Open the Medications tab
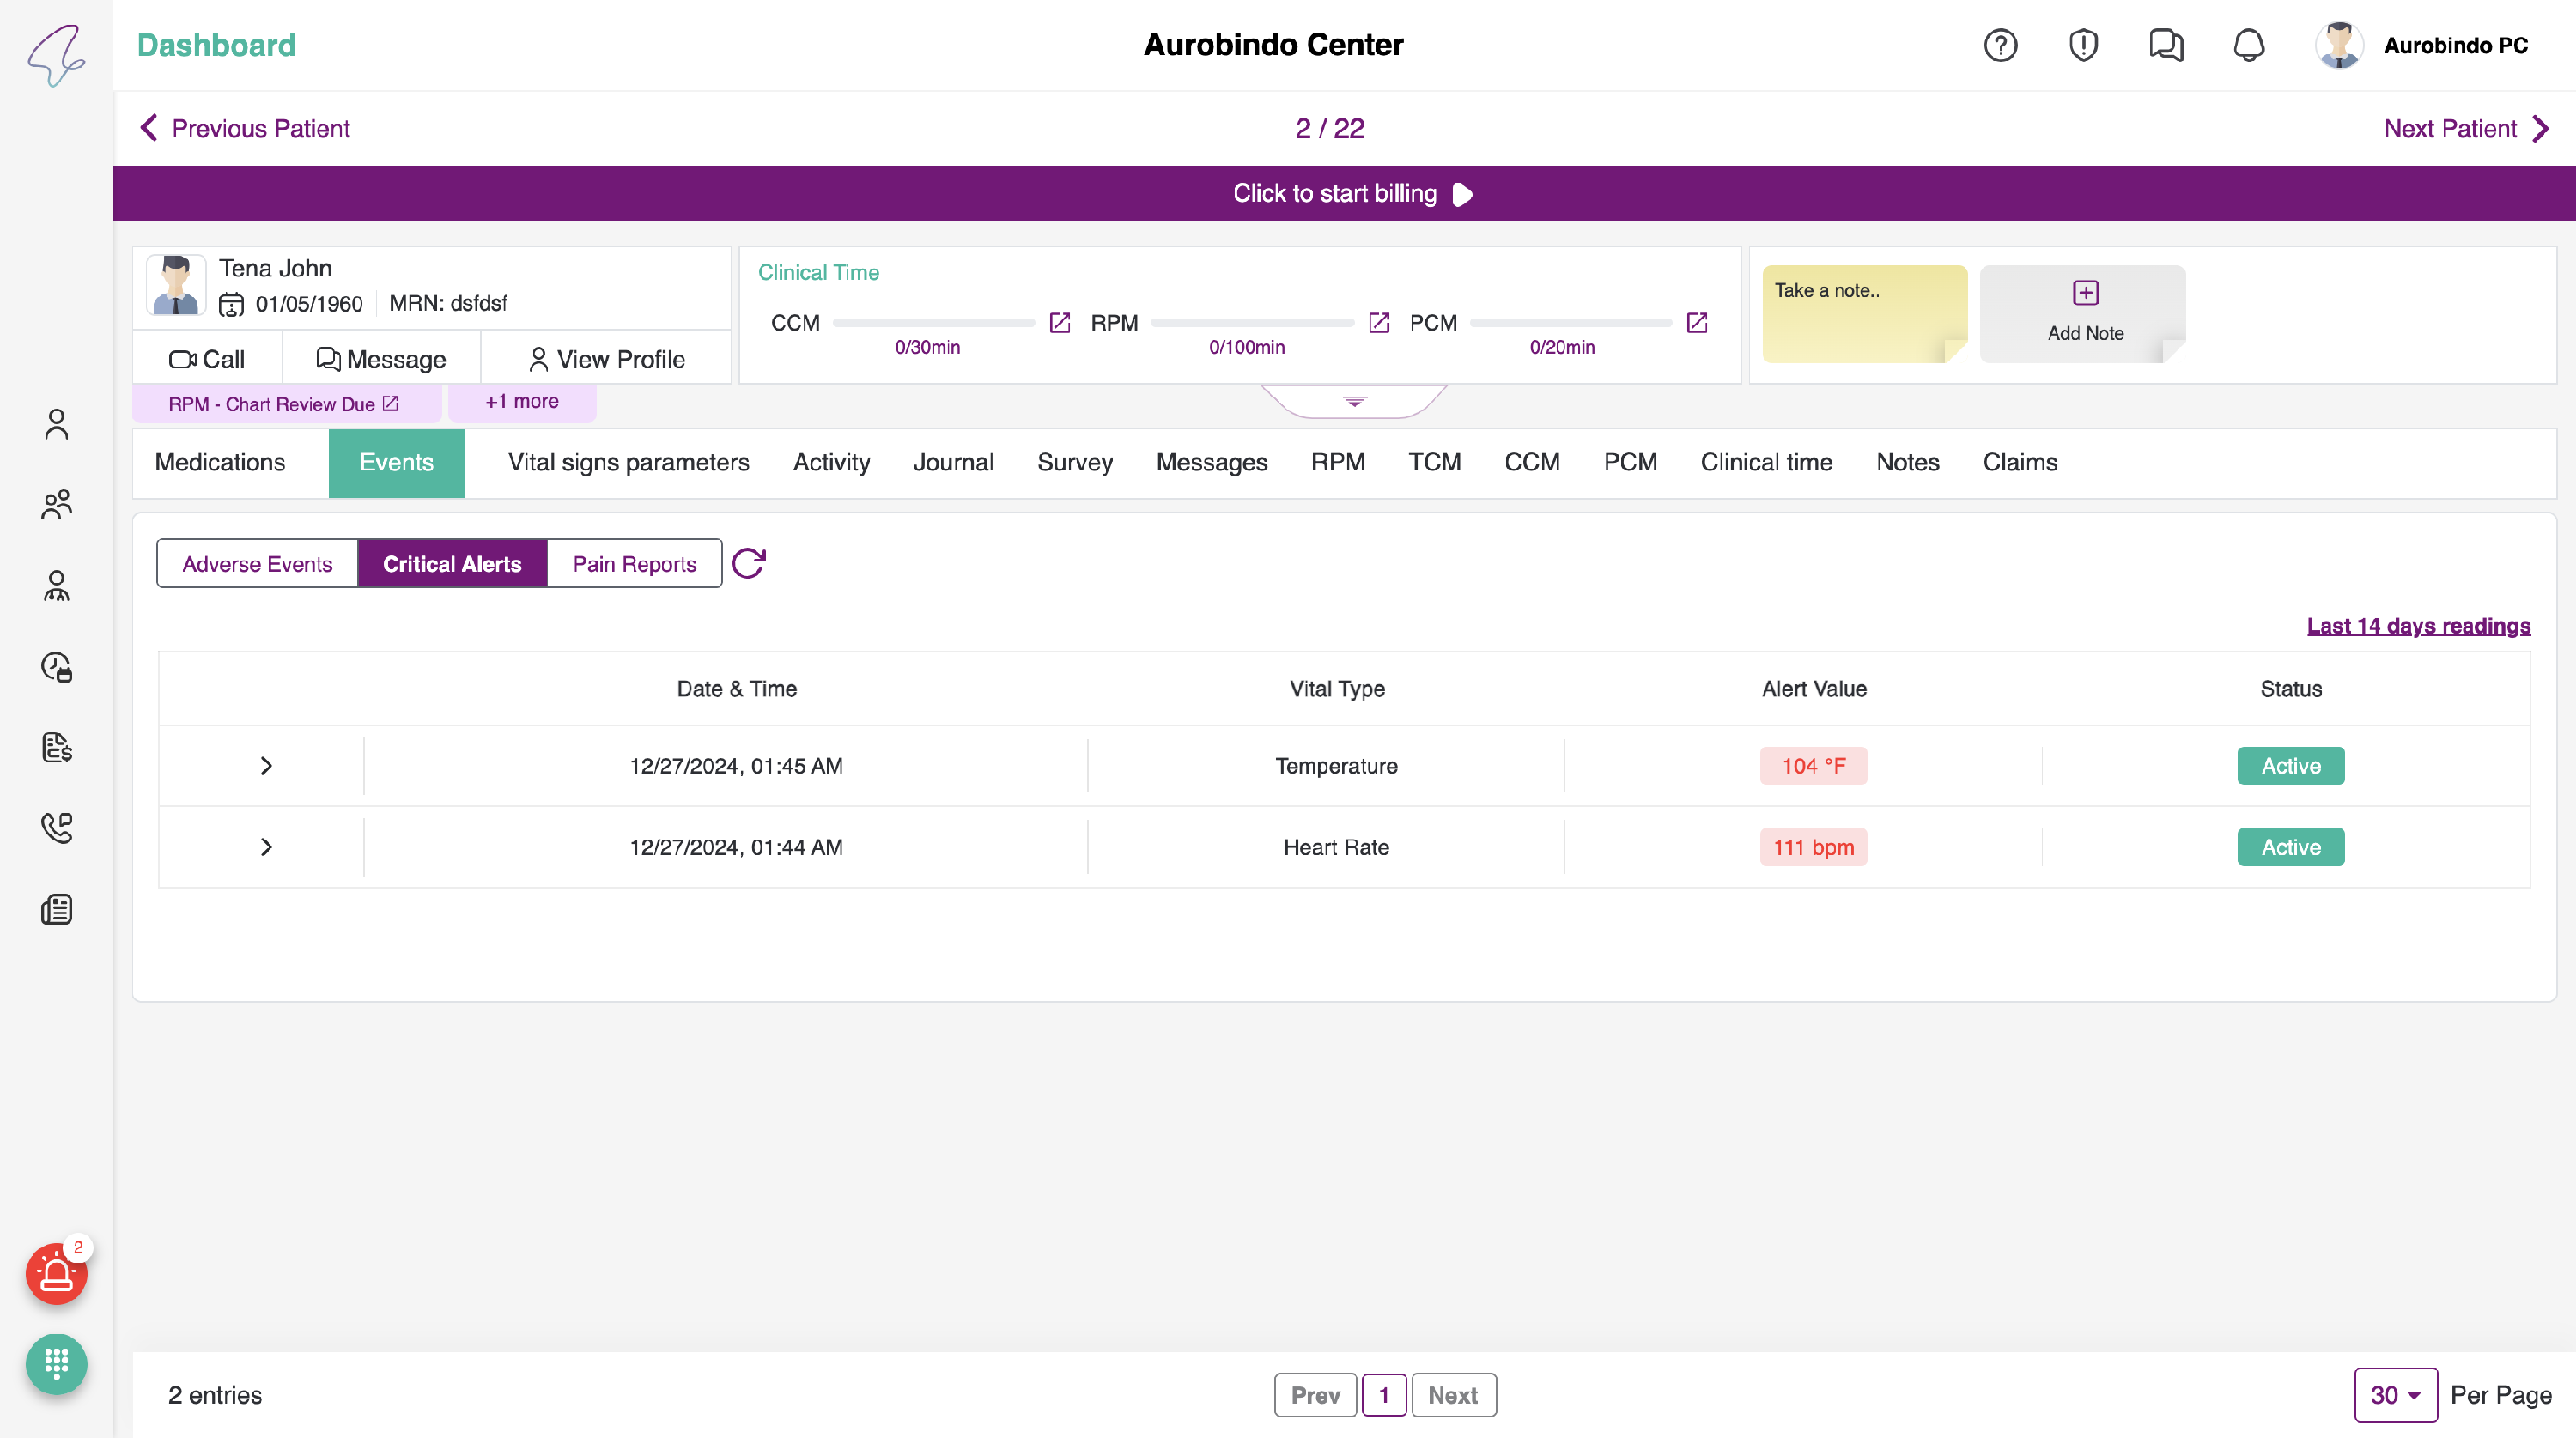Image resolution: width=2576 pixels, height=1438 pixels. click(220, 462)
